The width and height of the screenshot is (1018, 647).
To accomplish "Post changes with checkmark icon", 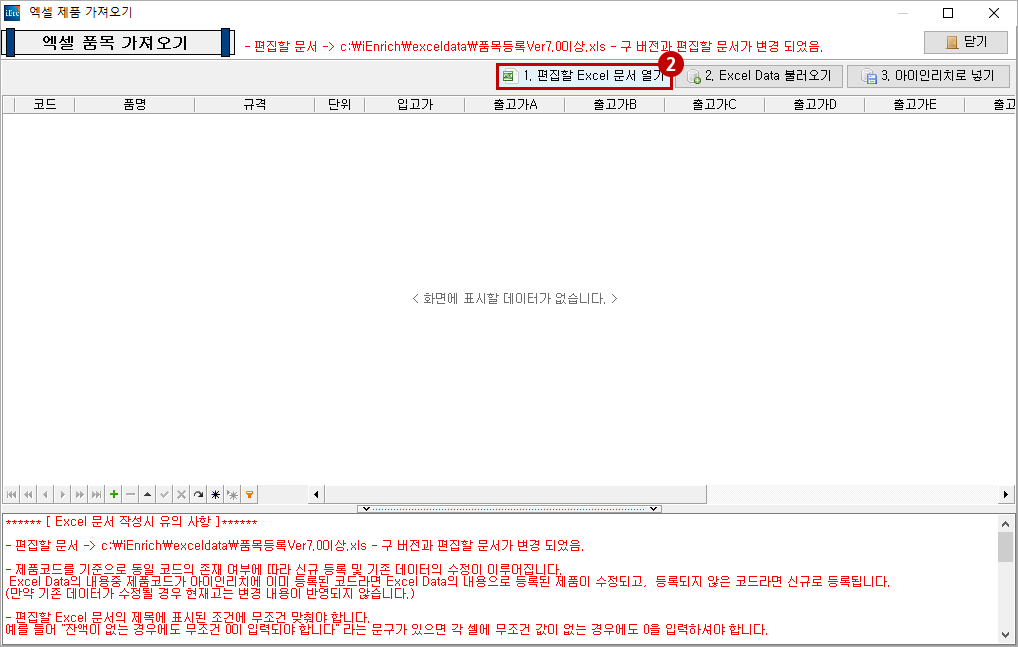I will coord(164,494).
